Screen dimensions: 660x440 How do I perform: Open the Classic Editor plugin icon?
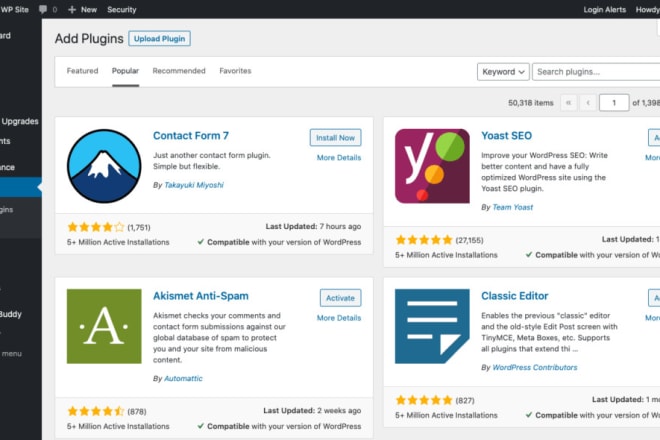pyautogui.click(x=432, y=326)
